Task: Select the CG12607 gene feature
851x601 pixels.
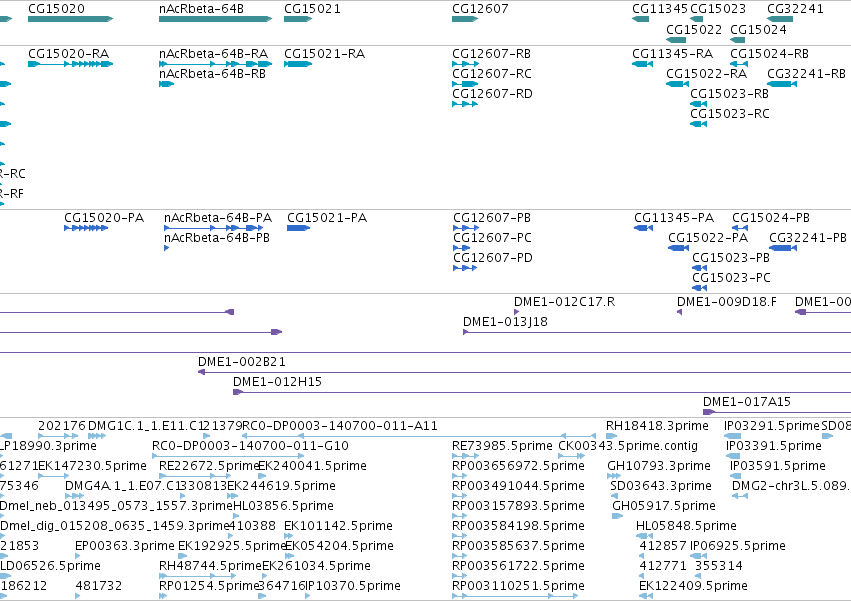Action: coord(465,19)
